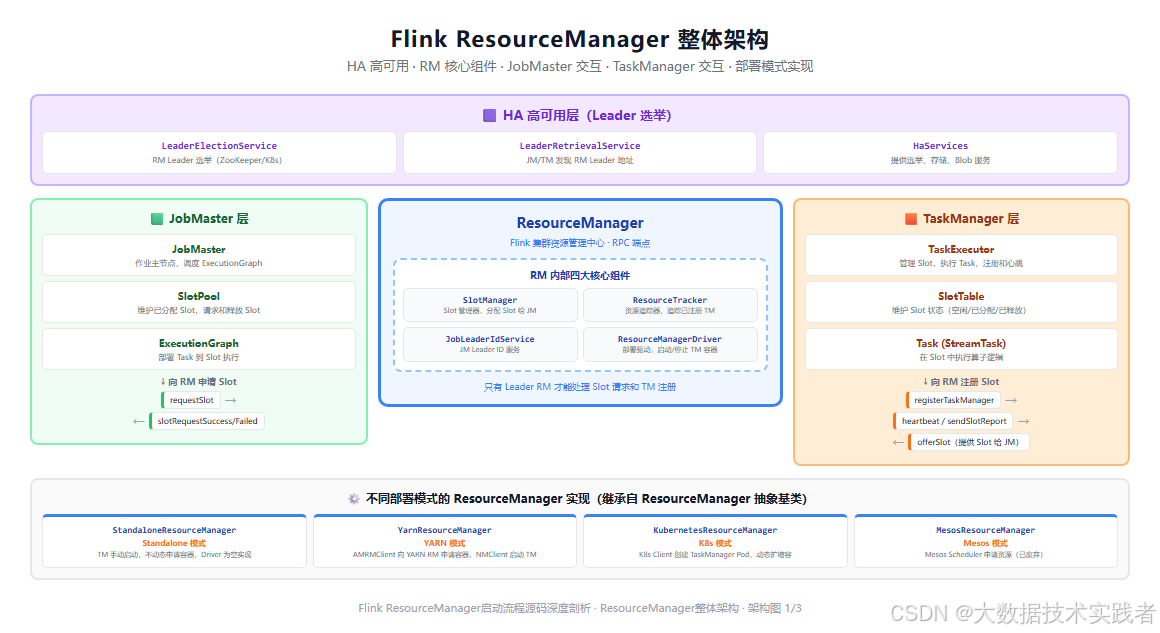
Task: Select the JobLeaderIdService box
Action: [x=490, y=344]
